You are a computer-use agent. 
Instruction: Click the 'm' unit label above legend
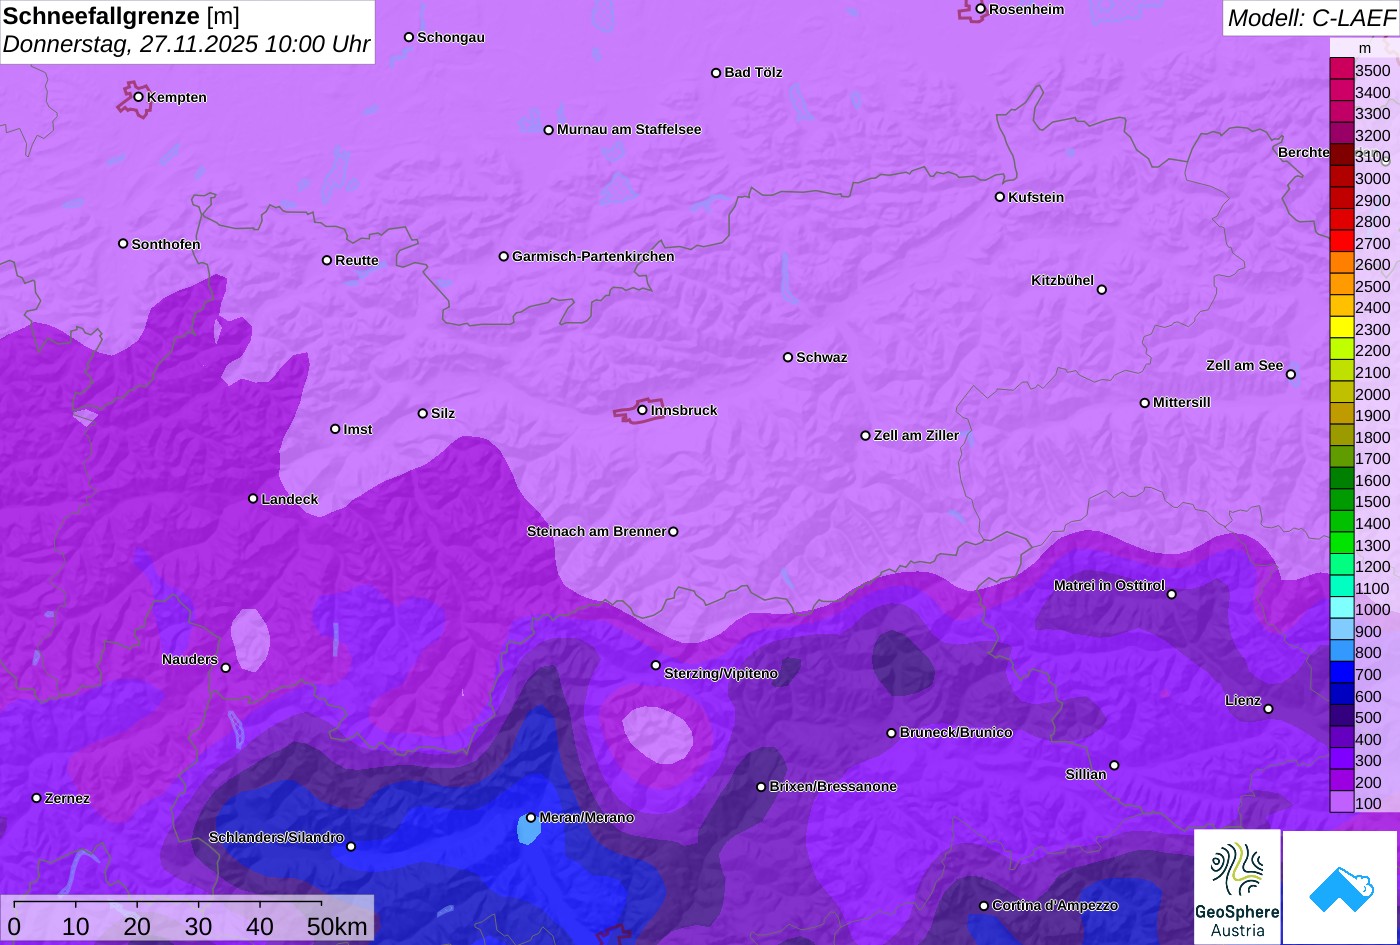(x=1365, y=48)
